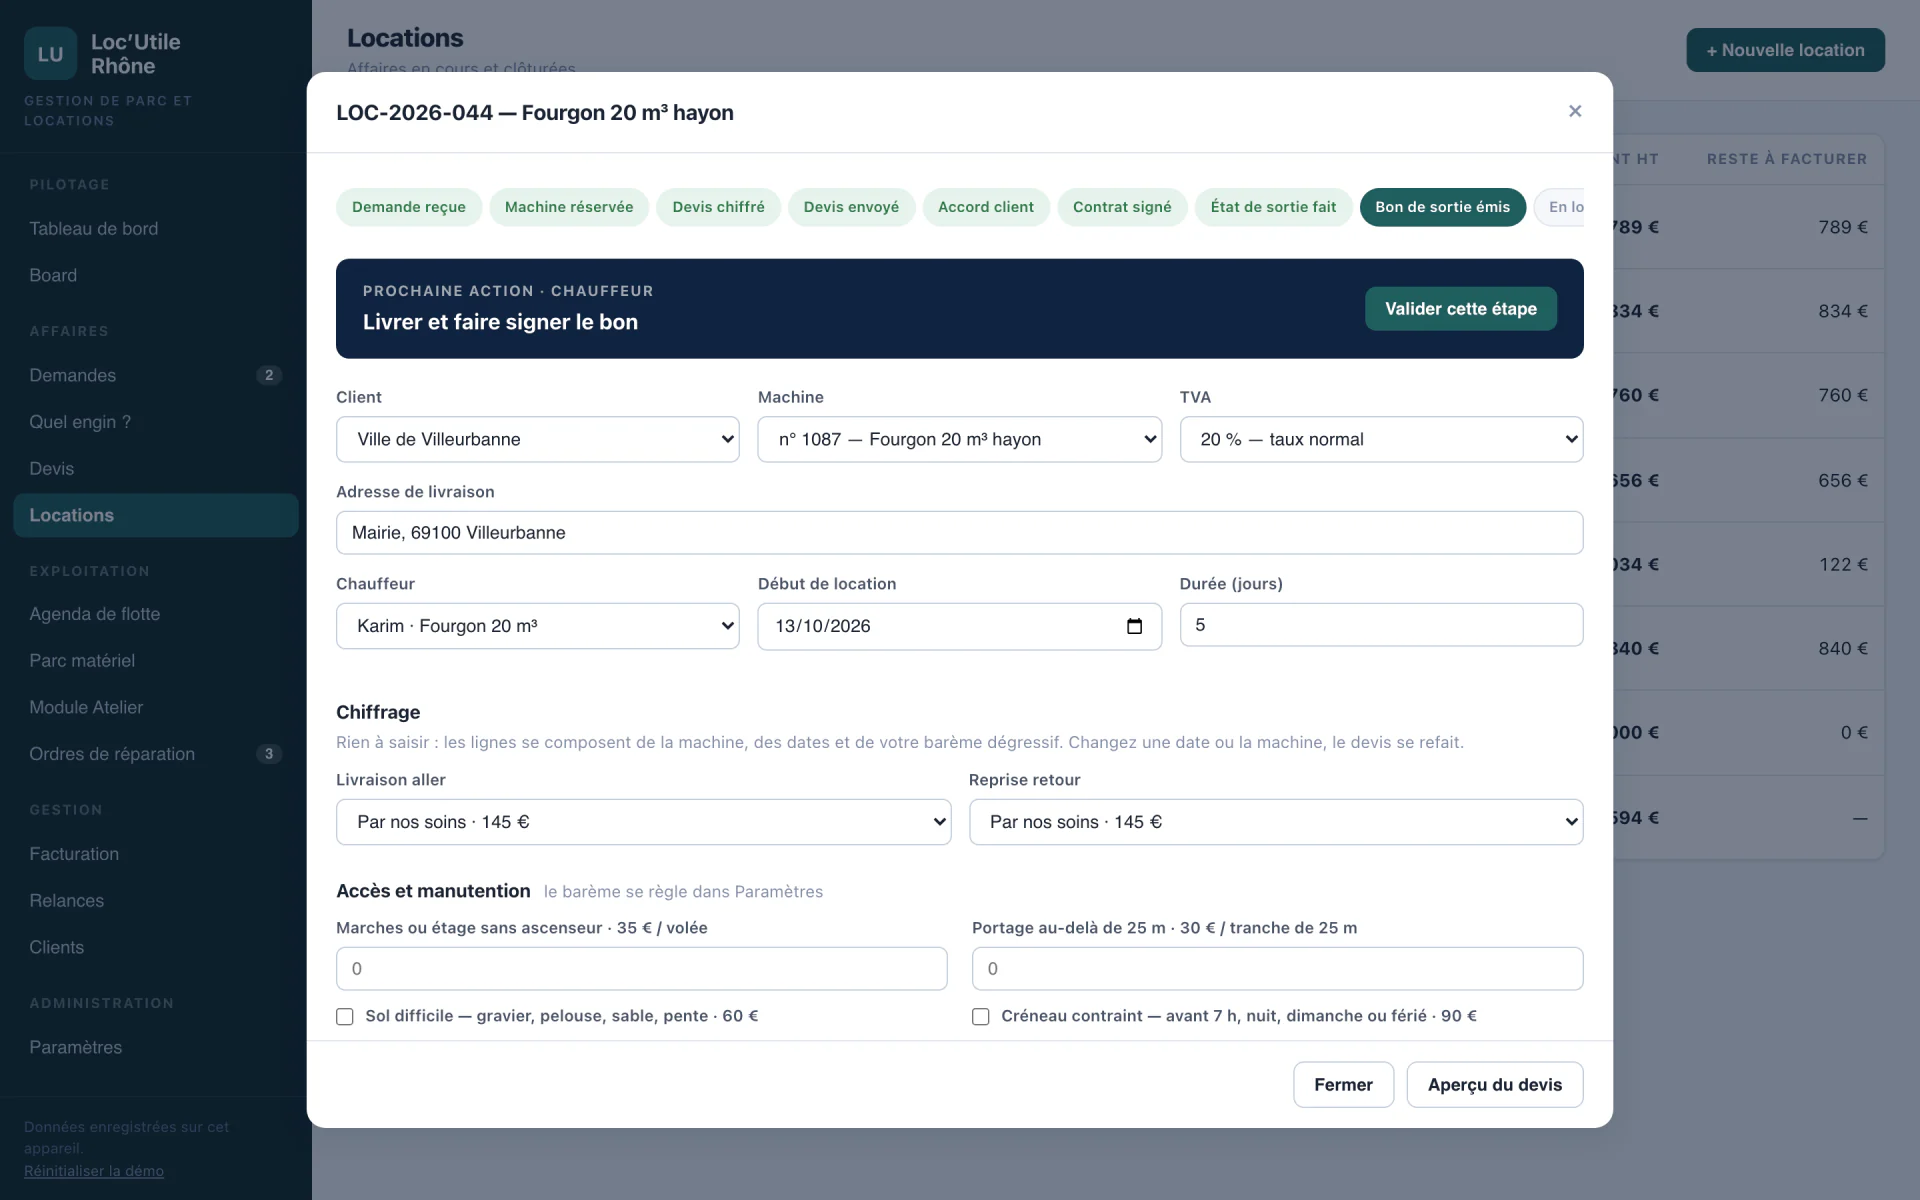Click Valider cette étape
1920x1200 pixels.
[1461, 309]
